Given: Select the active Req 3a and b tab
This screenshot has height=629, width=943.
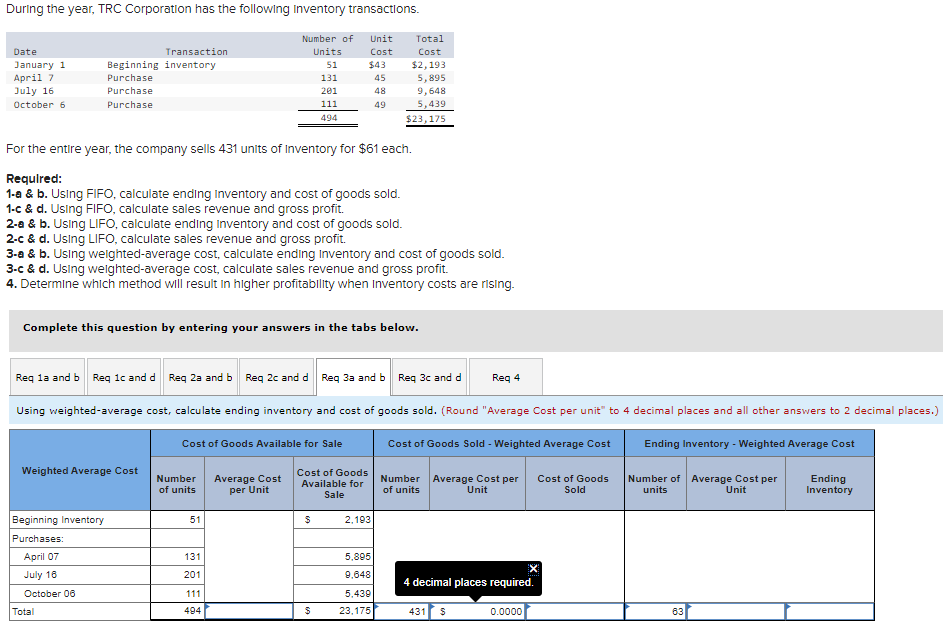Looking at the screenshot, I should (x=353, y=377).
